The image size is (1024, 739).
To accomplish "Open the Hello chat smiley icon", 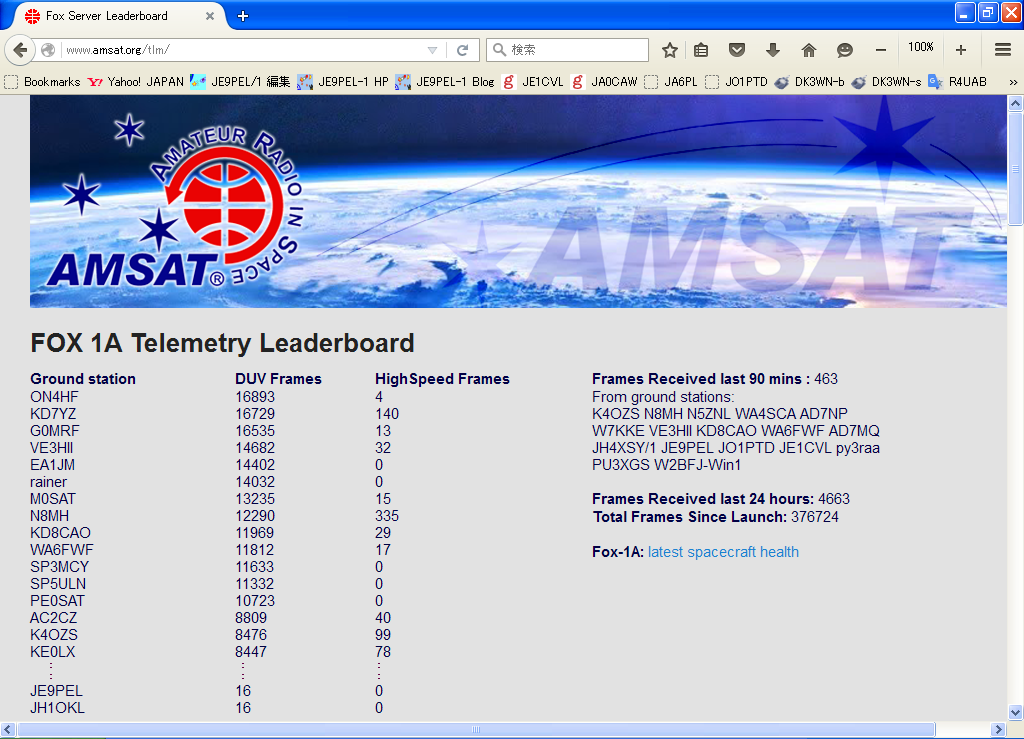I will click(x=844, y=50).
